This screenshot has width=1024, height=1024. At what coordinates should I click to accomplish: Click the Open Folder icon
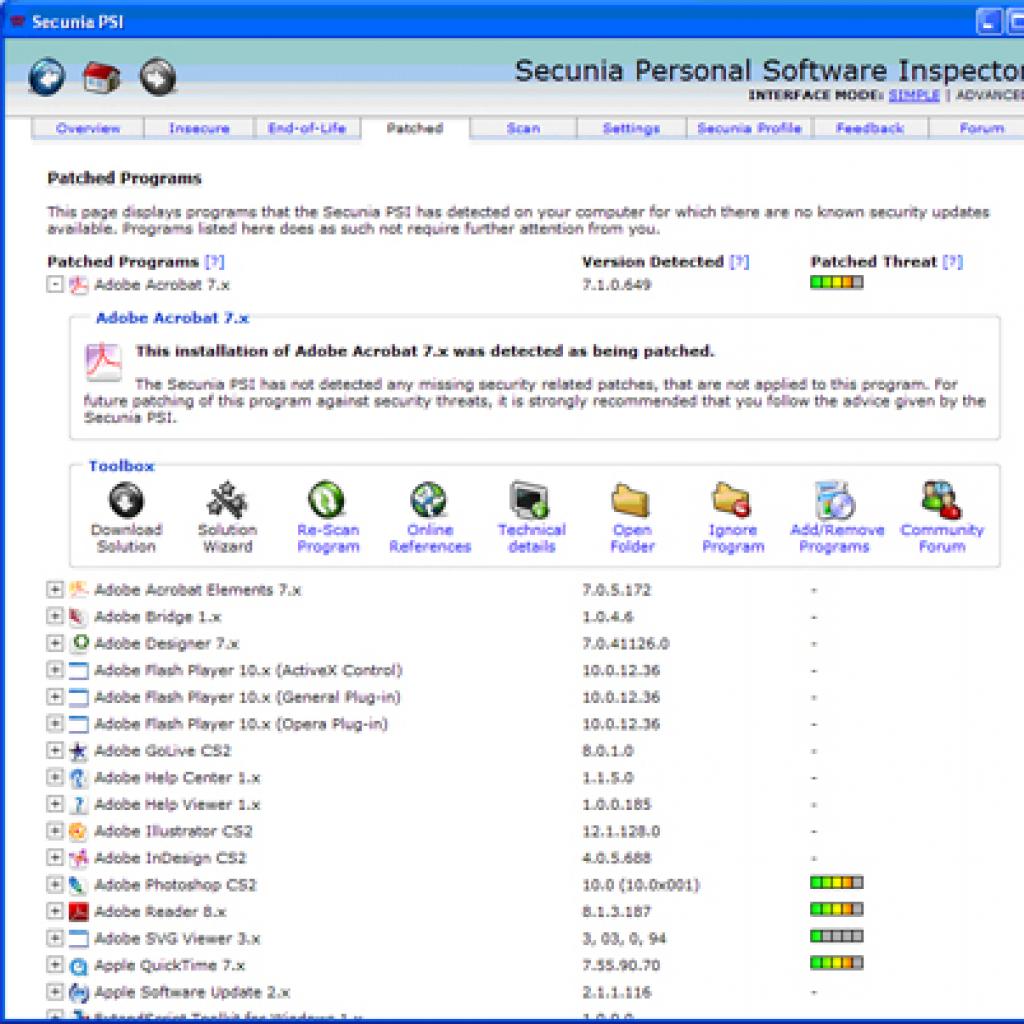pos(630,501)
